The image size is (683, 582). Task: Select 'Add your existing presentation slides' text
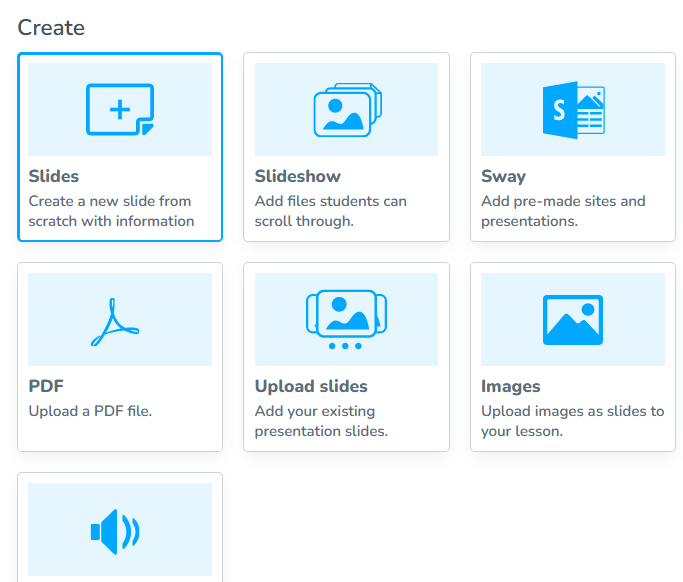322,421
